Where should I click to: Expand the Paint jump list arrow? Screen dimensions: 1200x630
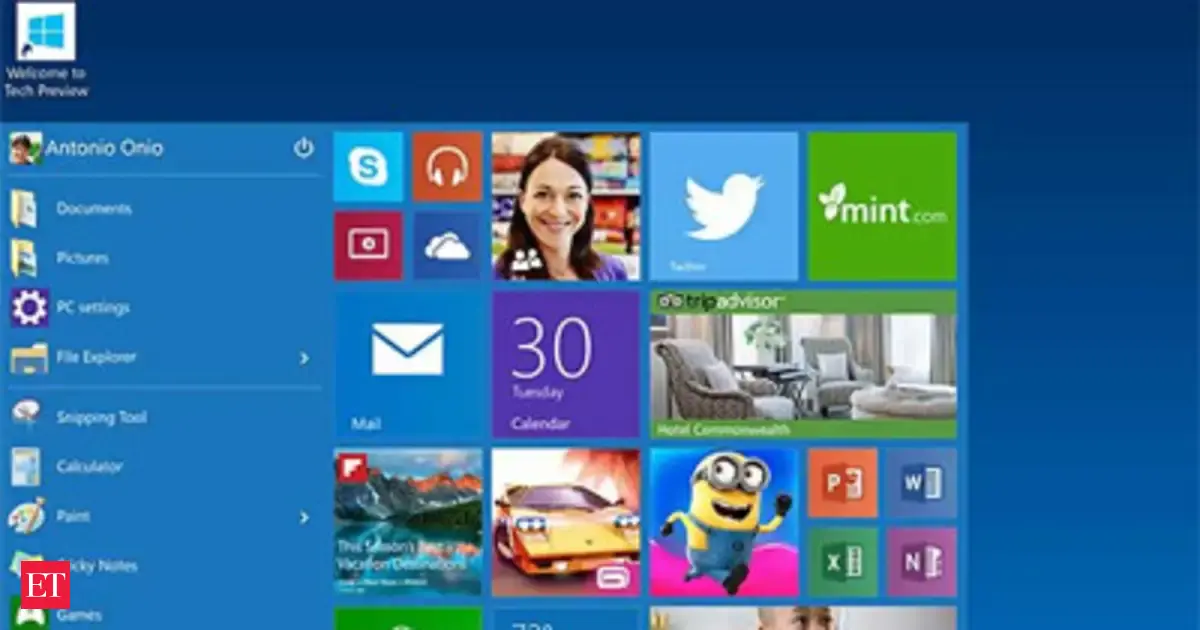pos(304,517)
